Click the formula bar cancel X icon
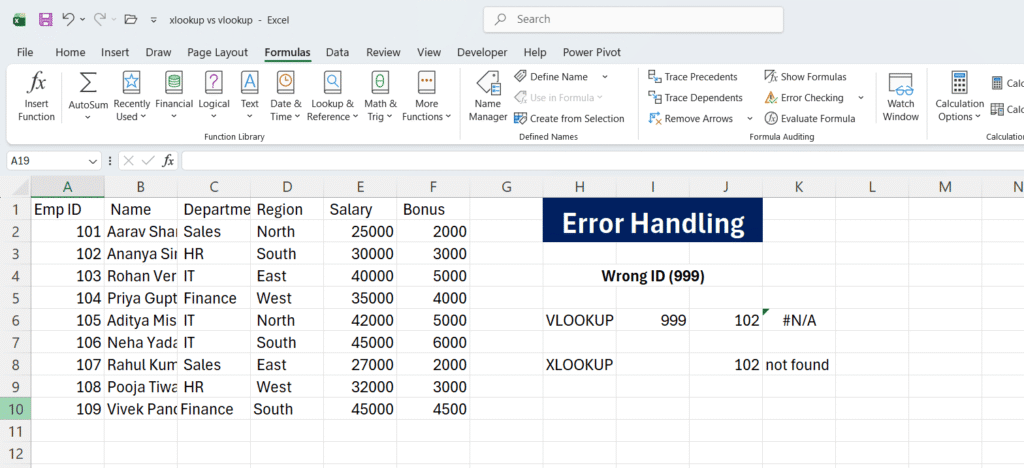Image resolution: width=1024 pixels, height=468 pixels. click(x=129, y=161)
